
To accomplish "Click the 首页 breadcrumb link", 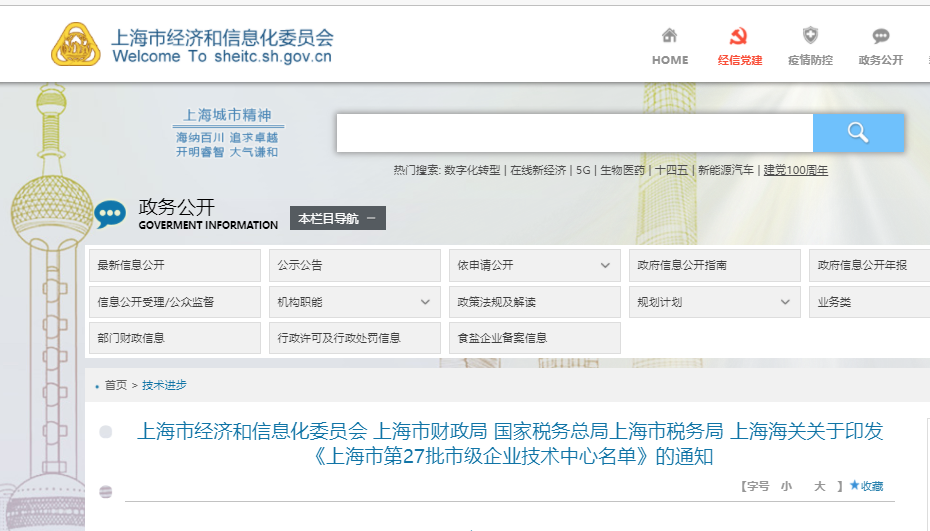I will [116, 385].
